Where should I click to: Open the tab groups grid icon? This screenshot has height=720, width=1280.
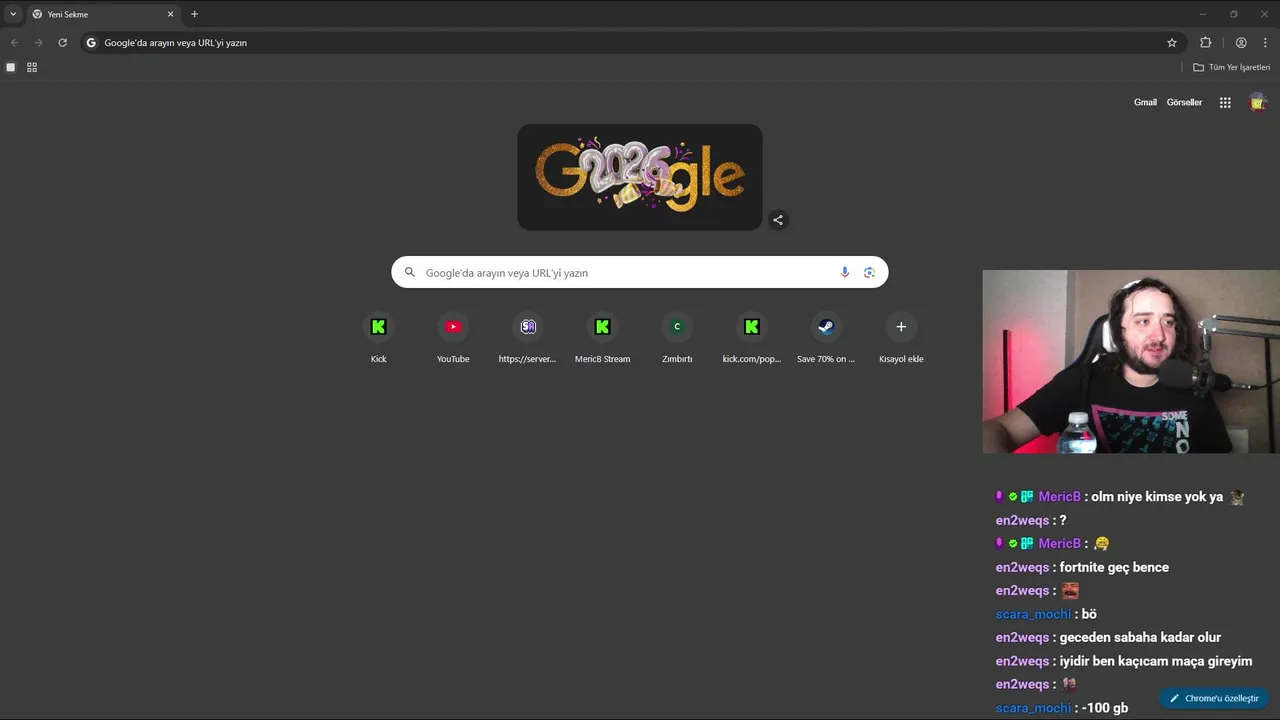(x=32, y=67)
